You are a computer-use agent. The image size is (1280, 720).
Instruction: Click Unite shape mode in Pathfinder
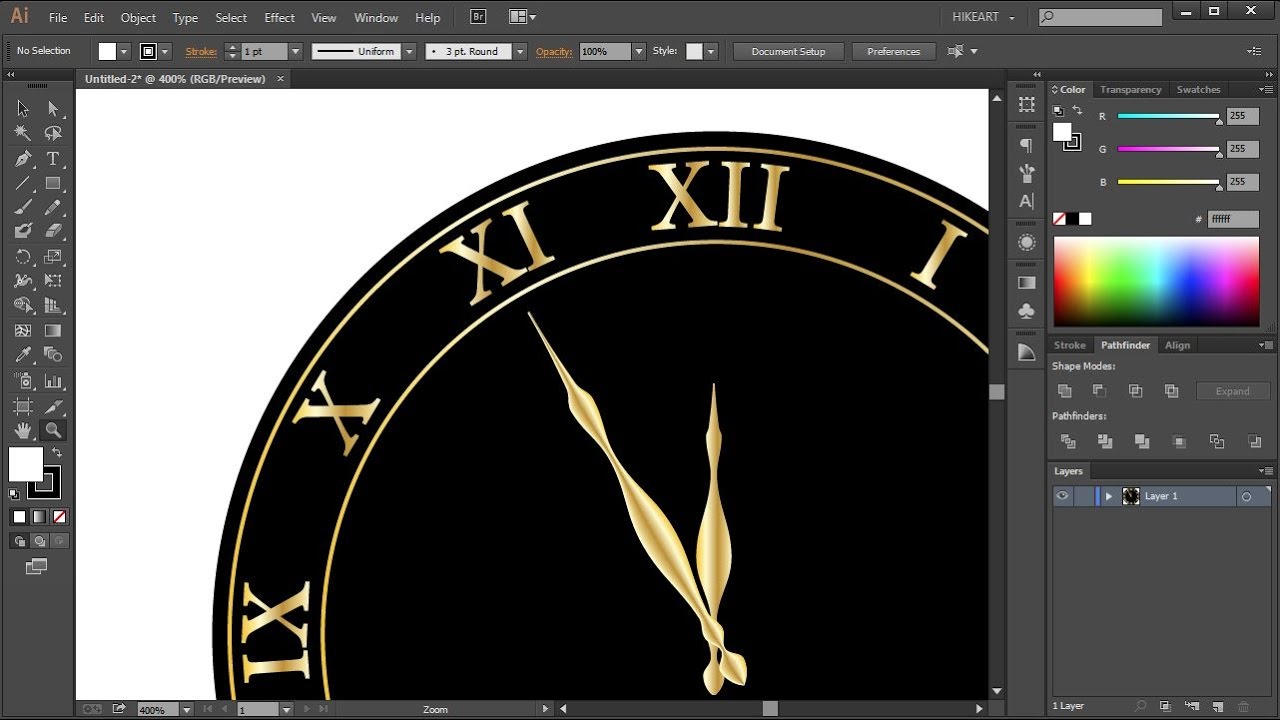[1064, 391]
